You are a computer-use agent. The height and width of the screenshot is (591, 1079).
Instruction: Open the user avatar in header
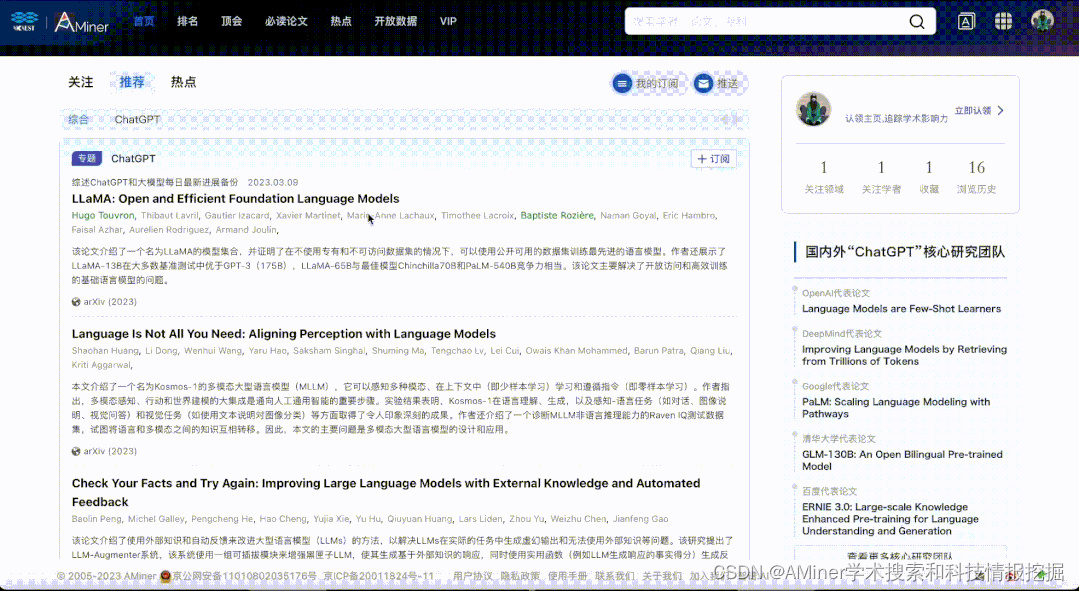[1042, 21]
